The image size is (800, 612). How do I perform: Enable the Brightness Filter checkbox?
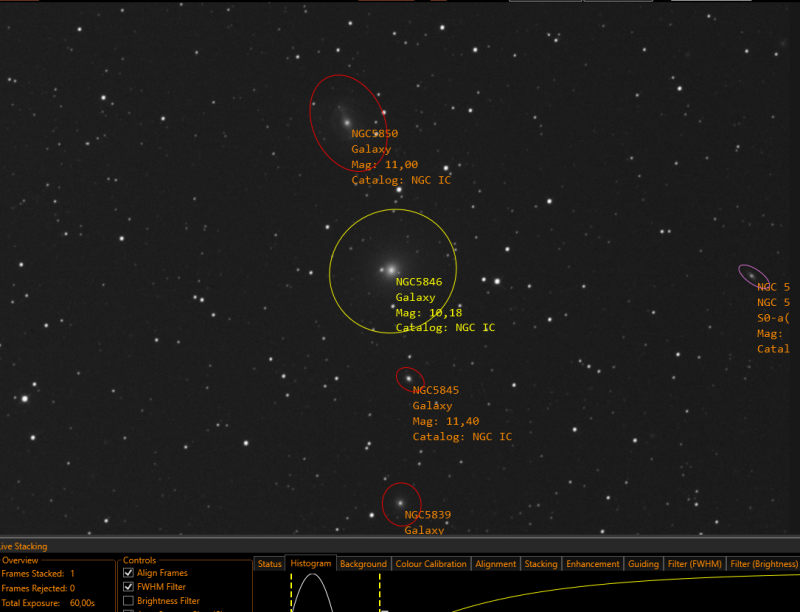click(x=129, y=600)
